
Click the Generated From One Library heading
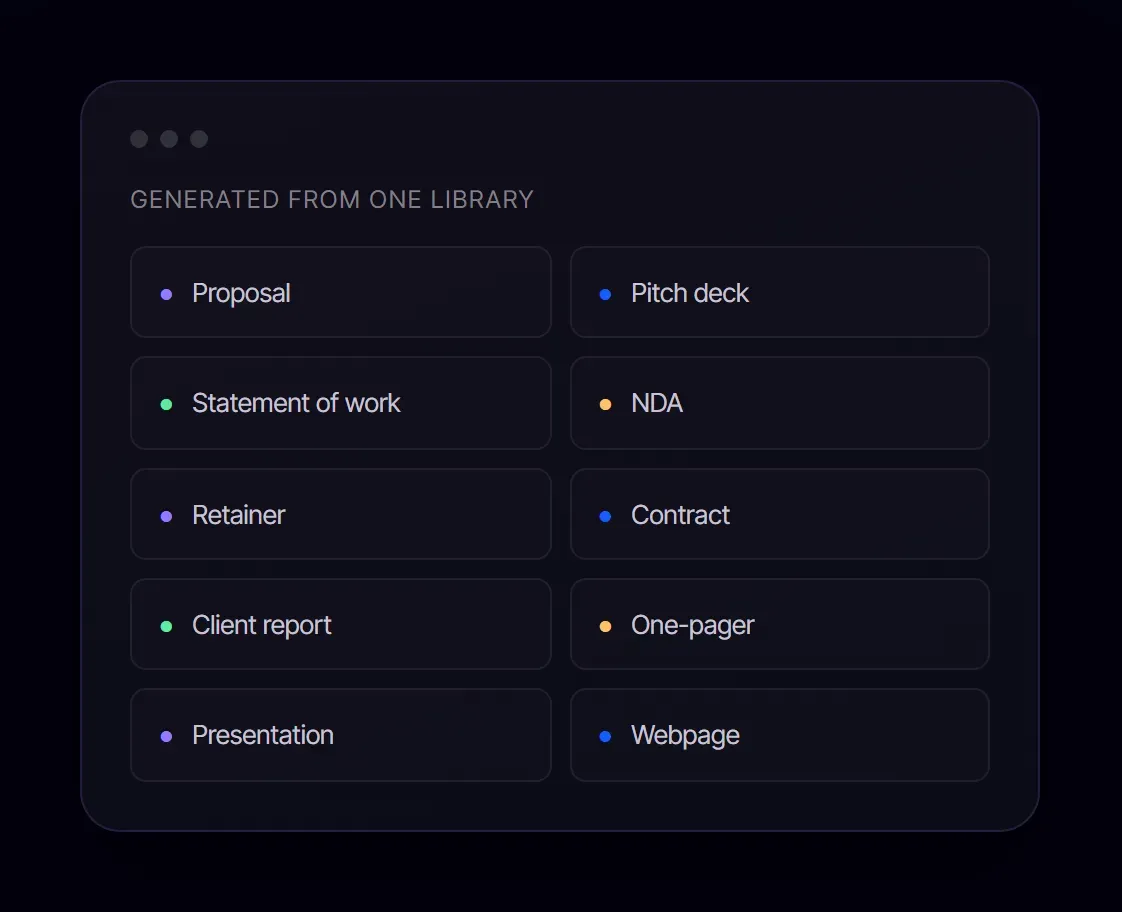[332, 200]
